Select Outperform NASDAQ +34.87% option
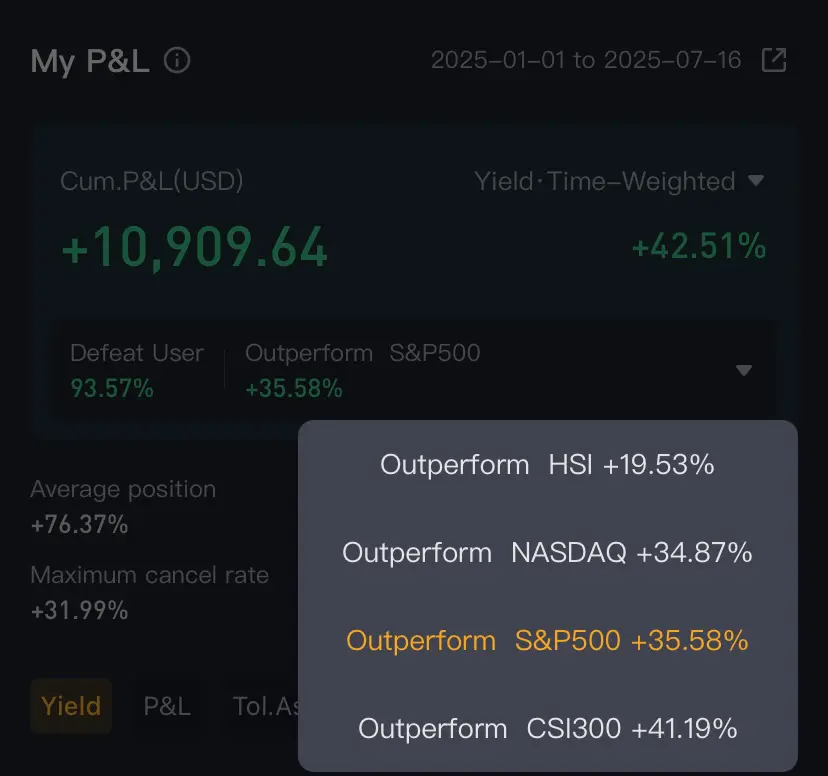The width and height of the screenshot is (828, 776). (x=547, y=553)
